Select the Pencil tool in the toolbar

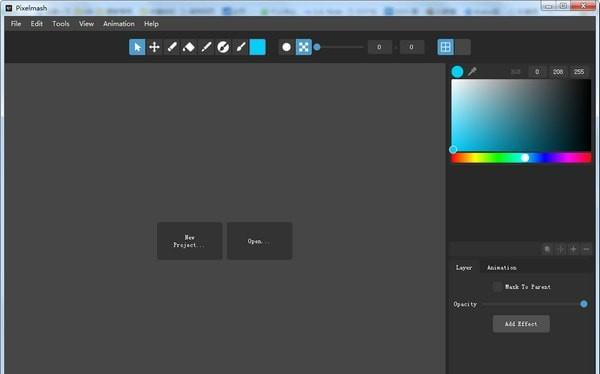tap(172, 47)
